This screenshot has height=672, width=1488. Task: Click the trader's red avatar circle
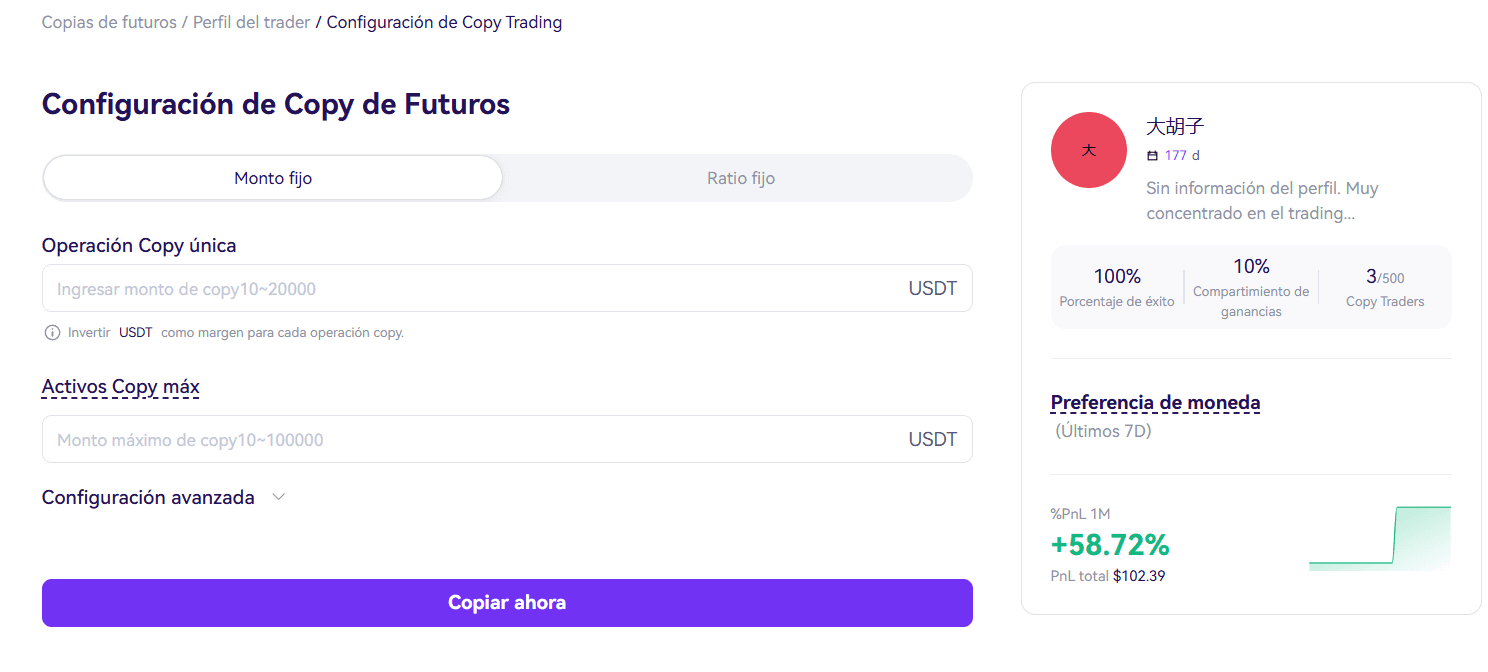coord(1089,150)
